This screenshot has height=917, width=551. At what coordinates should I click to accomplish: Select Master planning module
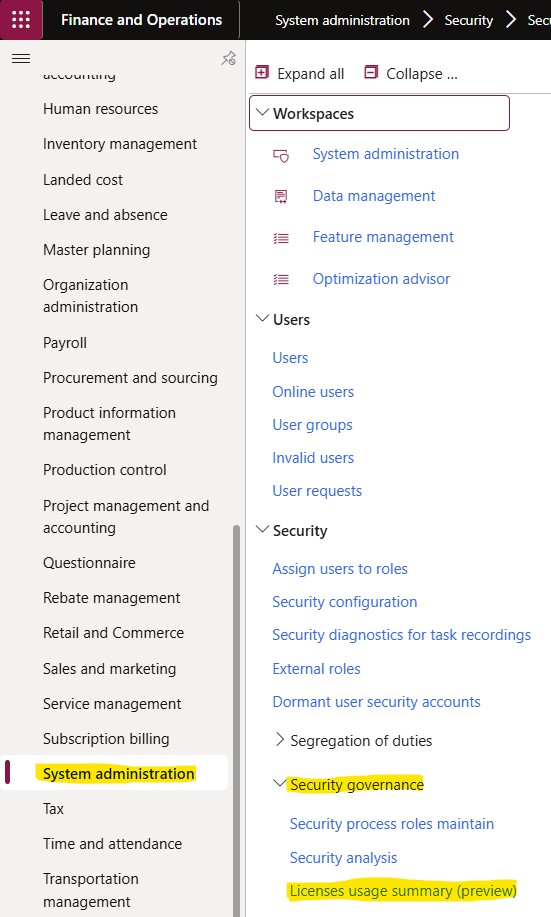coord(97,250)
